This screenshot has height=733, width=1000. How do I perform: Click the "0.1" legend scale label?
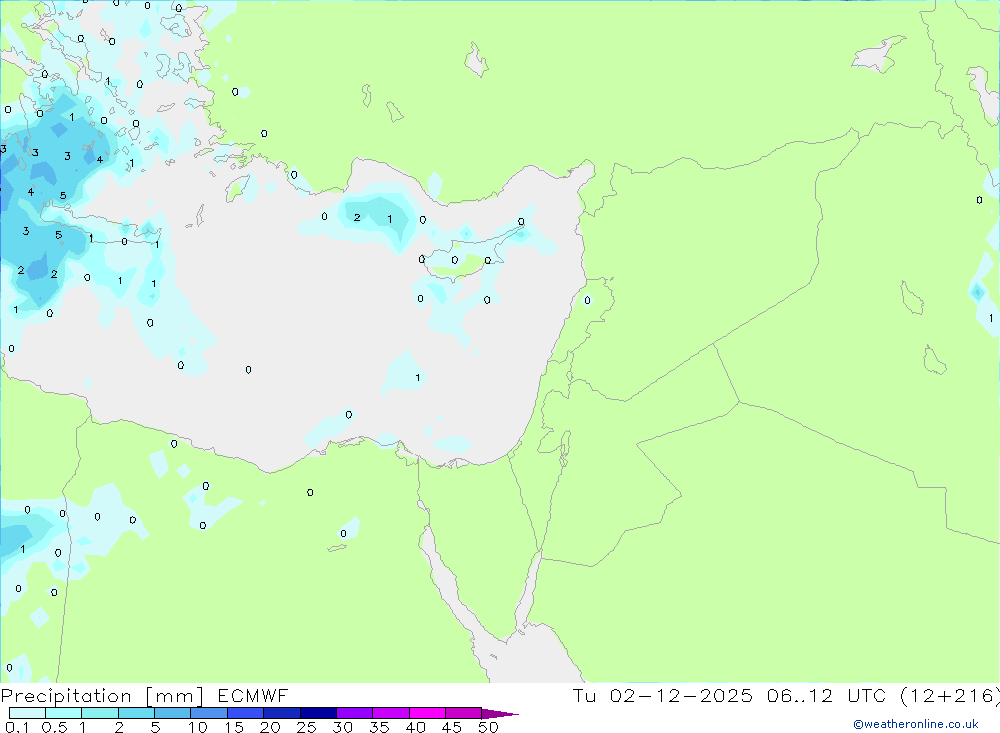click(x=17, y=727)
